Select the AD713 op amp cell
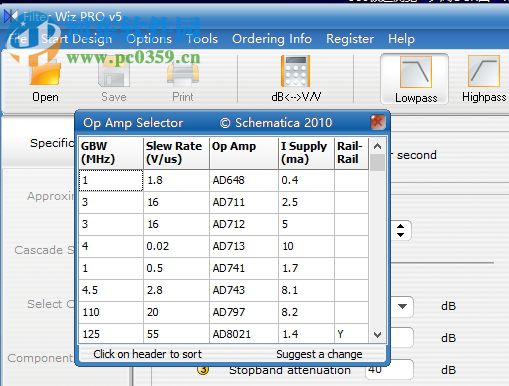 click(x=244, y=246)
